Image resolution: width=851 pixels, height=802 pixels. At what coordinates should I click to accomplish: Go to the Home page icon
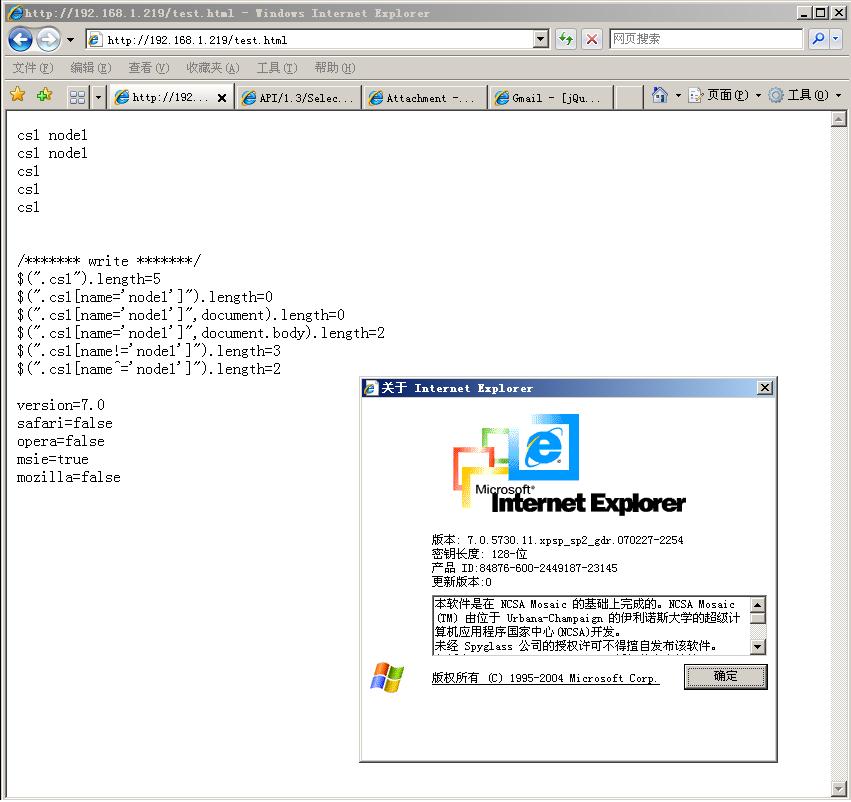660,96
